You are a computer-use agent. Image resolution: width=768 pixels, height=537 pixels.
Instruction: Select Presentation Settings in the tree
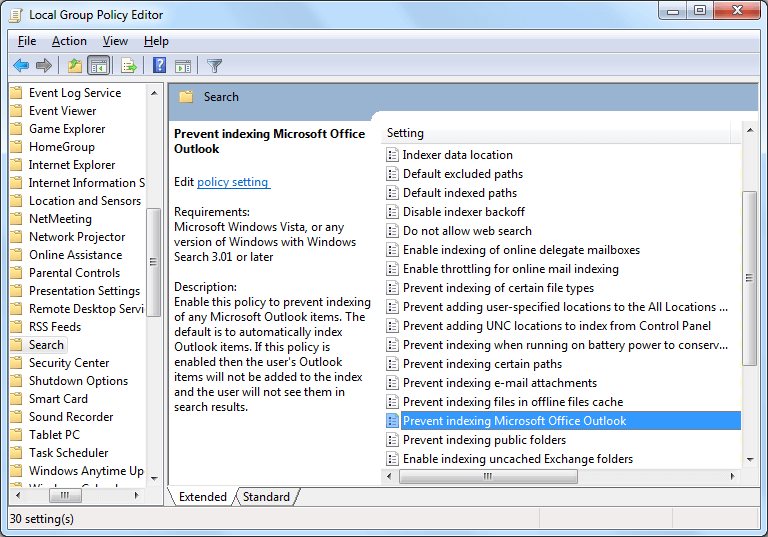tap(84, 291)
